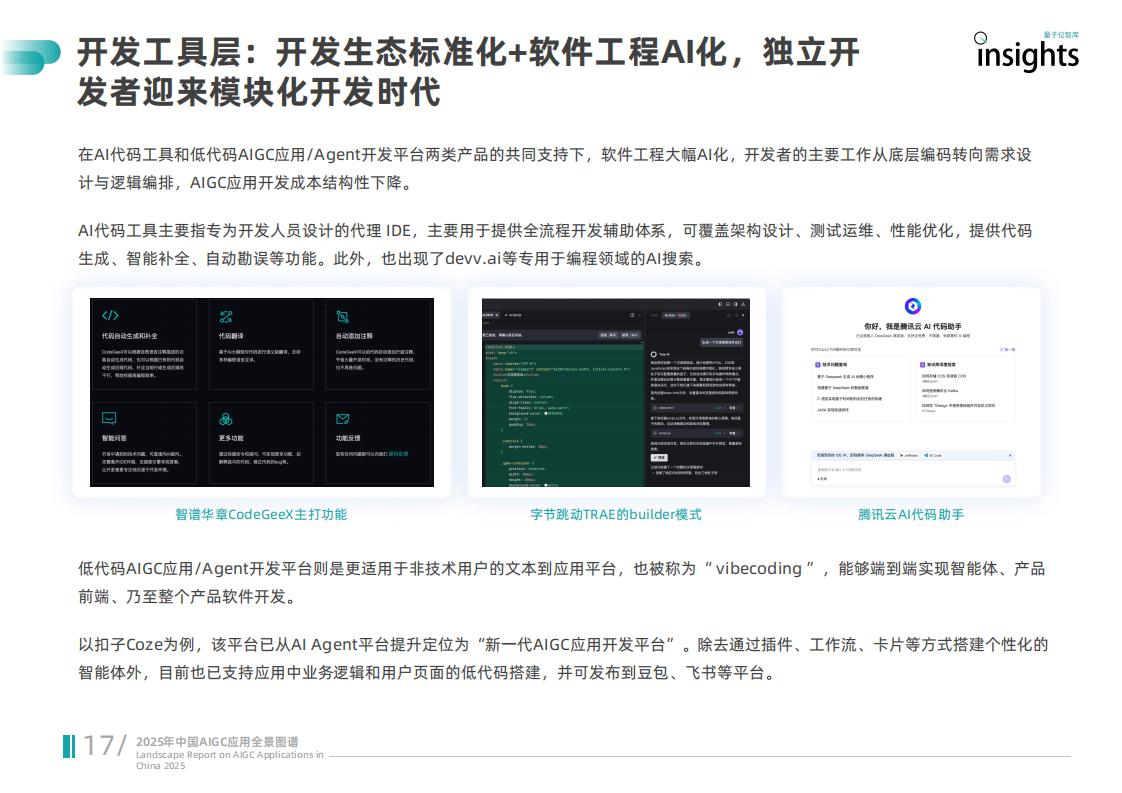
Task: Click the 功能反馈 card heading
Action: (348, 438)
